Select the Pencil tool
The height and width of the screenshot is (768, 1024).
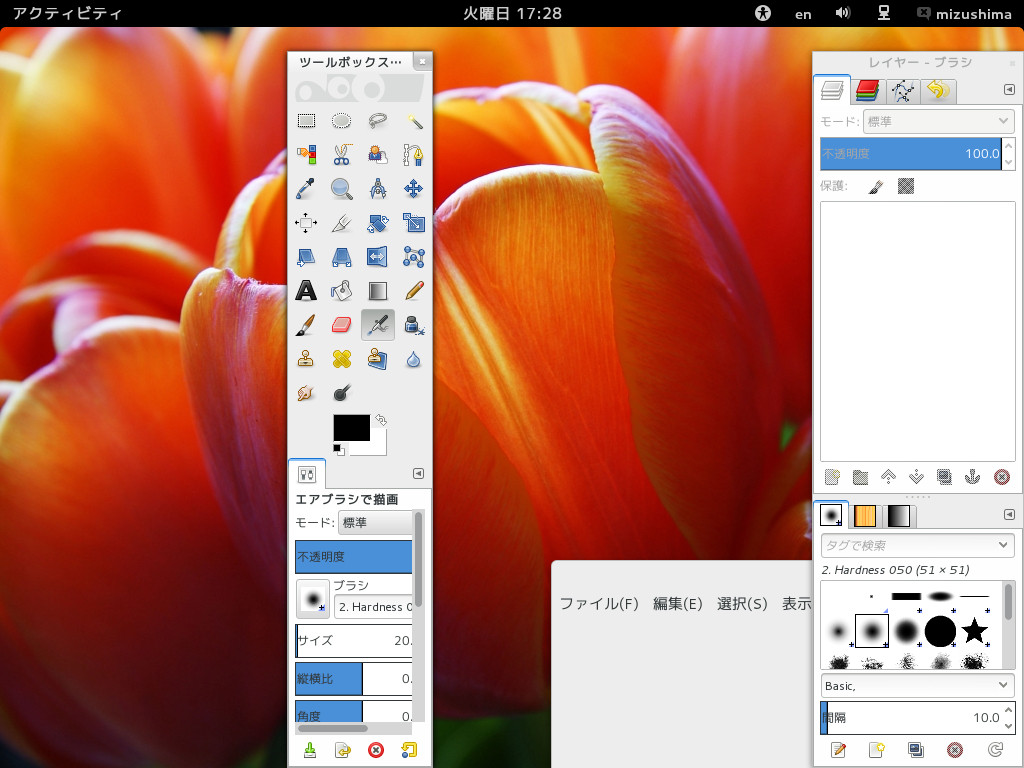click(414, 291)
